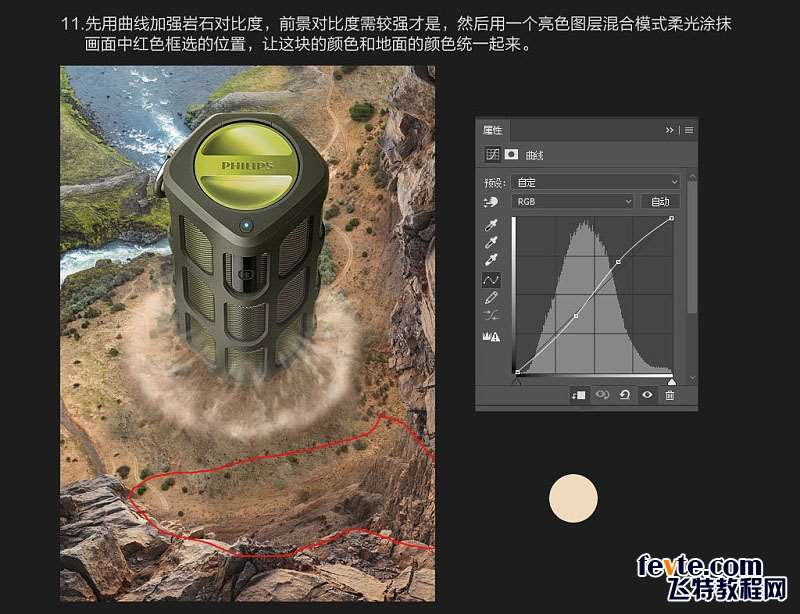
Task: Click the histogram clipping warning icon
Action: [x=491, y=336]
